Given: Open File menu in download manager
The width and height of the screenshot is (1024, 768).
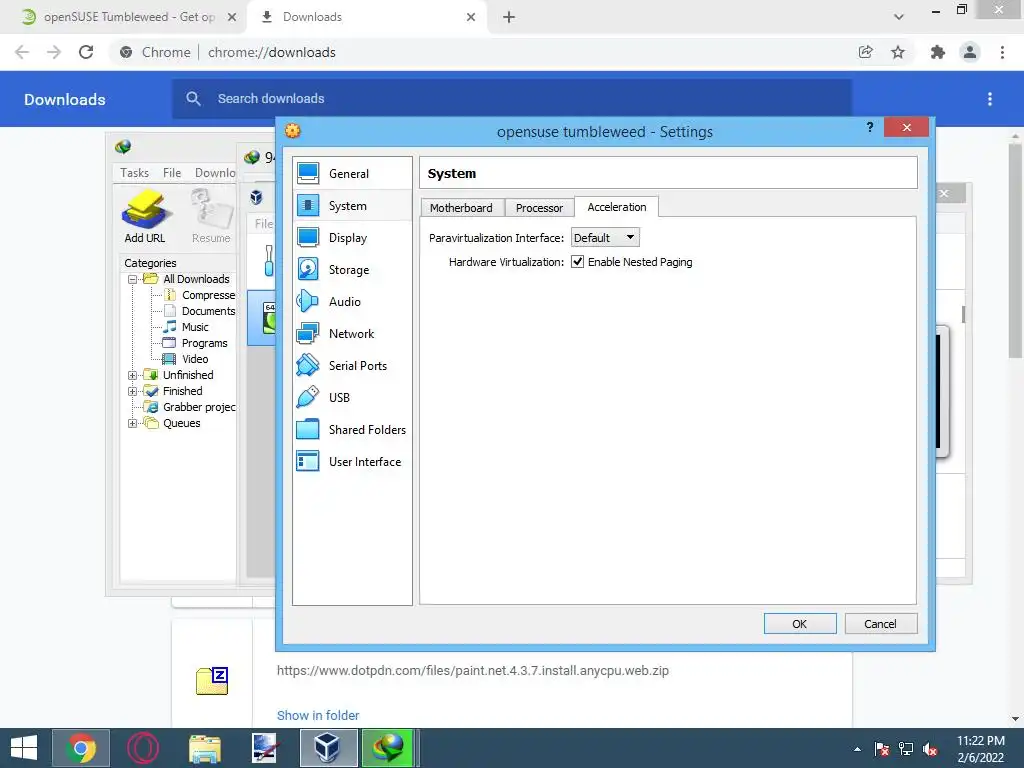Looking at the screenshot, I should tap(172, 172).
